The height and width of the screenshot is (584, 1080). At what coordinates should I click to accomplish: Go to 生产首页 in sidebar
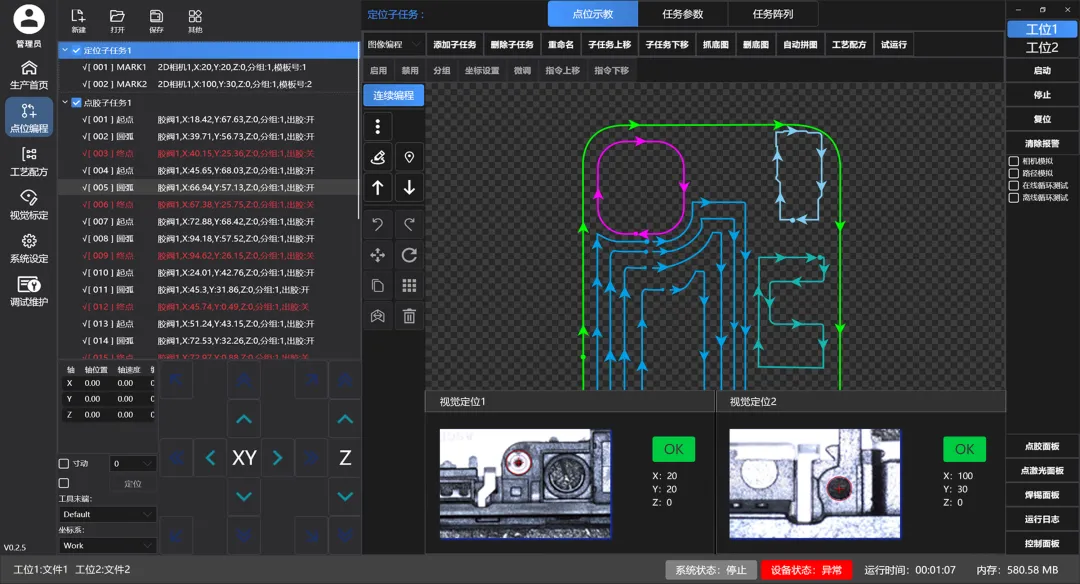tap(29, 74)
